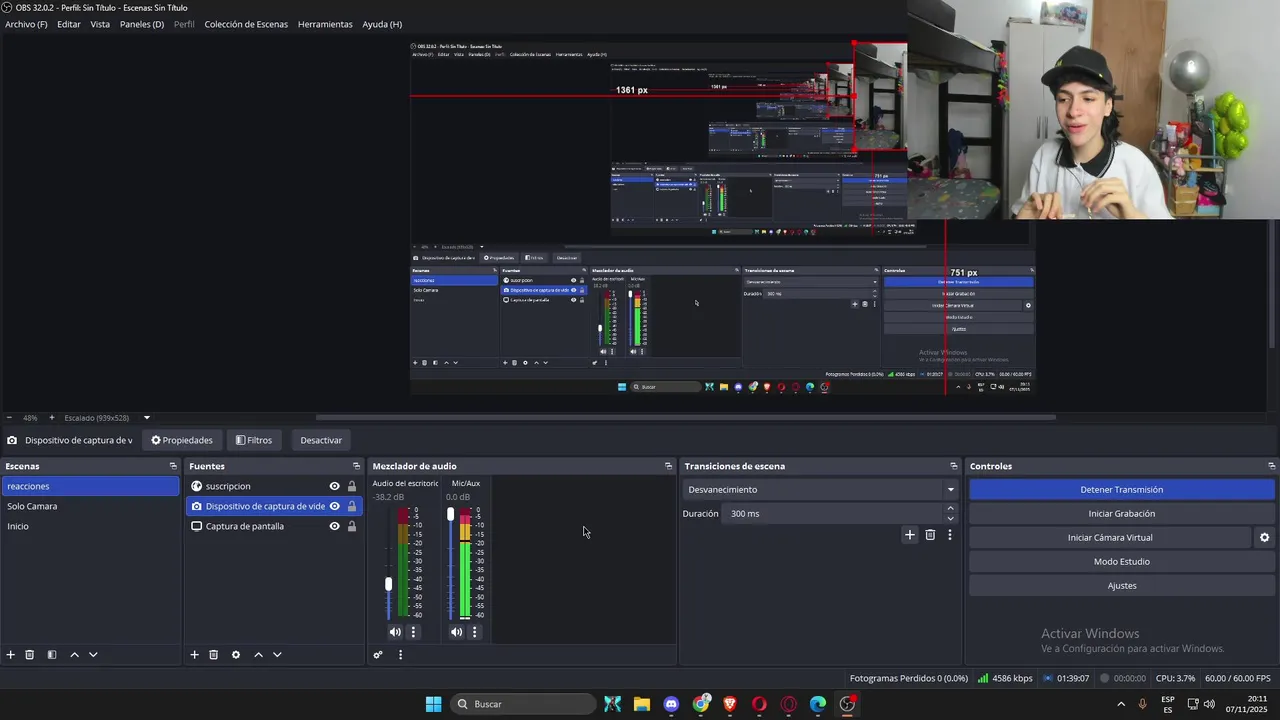Click the preview horizontal scrollbar

pyautogui.click(x=685, y=418)
